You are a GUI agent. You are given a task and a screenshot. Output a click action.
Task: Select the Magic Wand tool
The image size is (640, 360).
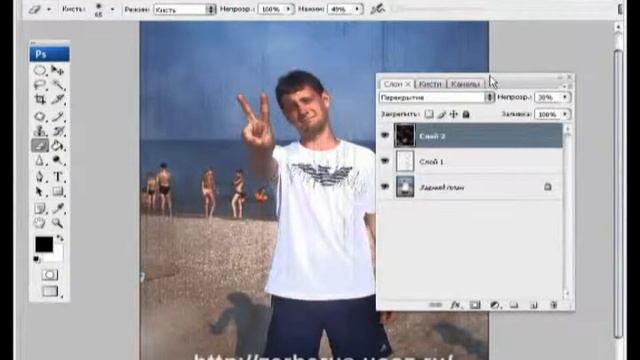[58, 85]
